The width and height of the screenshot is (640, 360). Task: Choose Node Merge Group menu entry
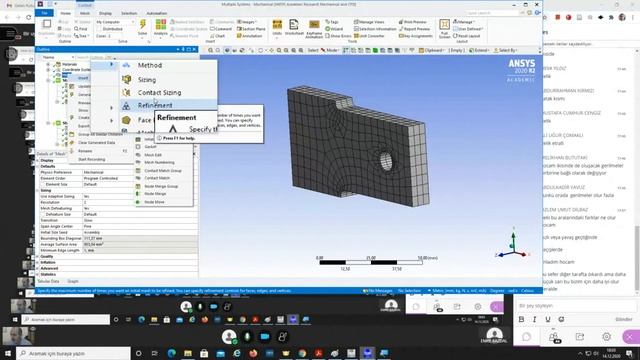tap(161, 186)
